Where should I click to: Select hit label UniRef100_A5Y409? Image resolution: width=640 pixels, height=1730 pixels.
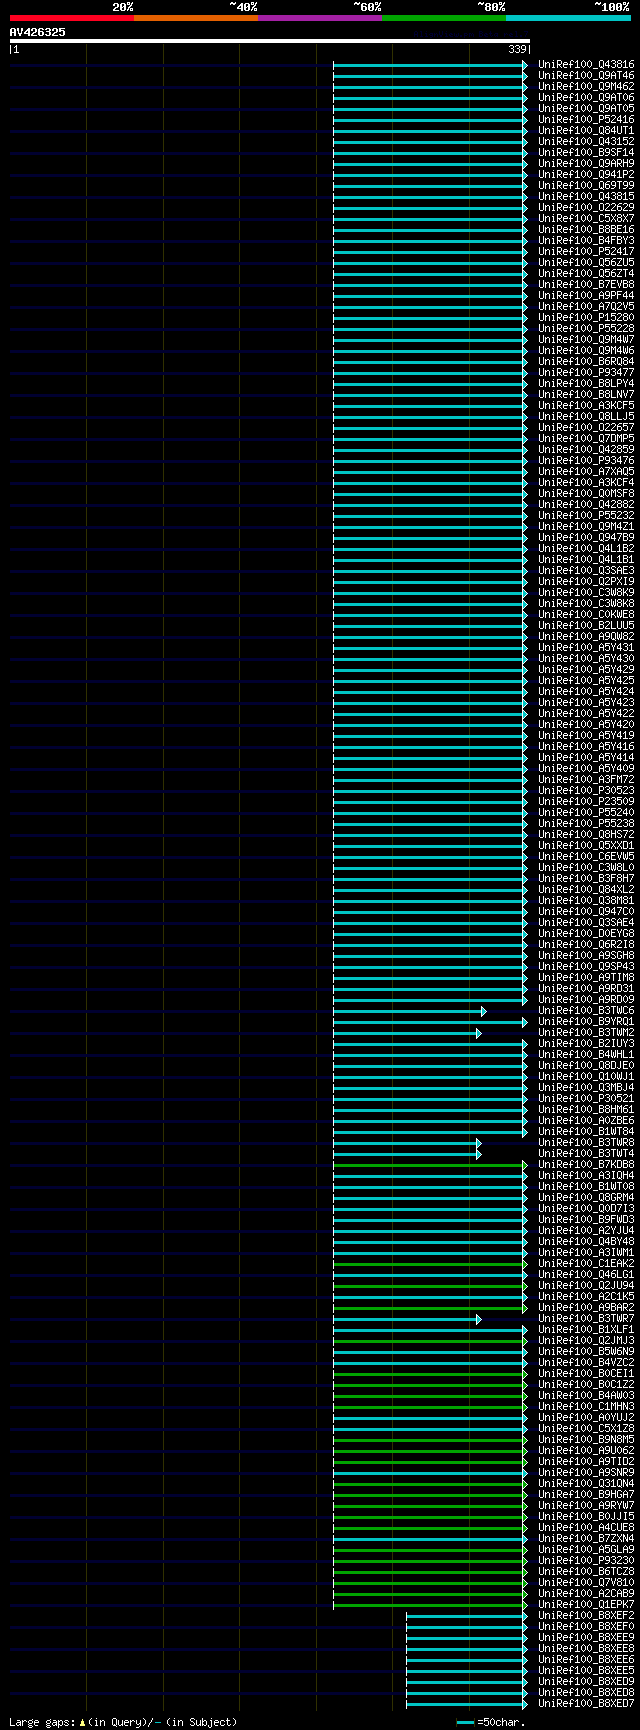click(x=586, y=768)
